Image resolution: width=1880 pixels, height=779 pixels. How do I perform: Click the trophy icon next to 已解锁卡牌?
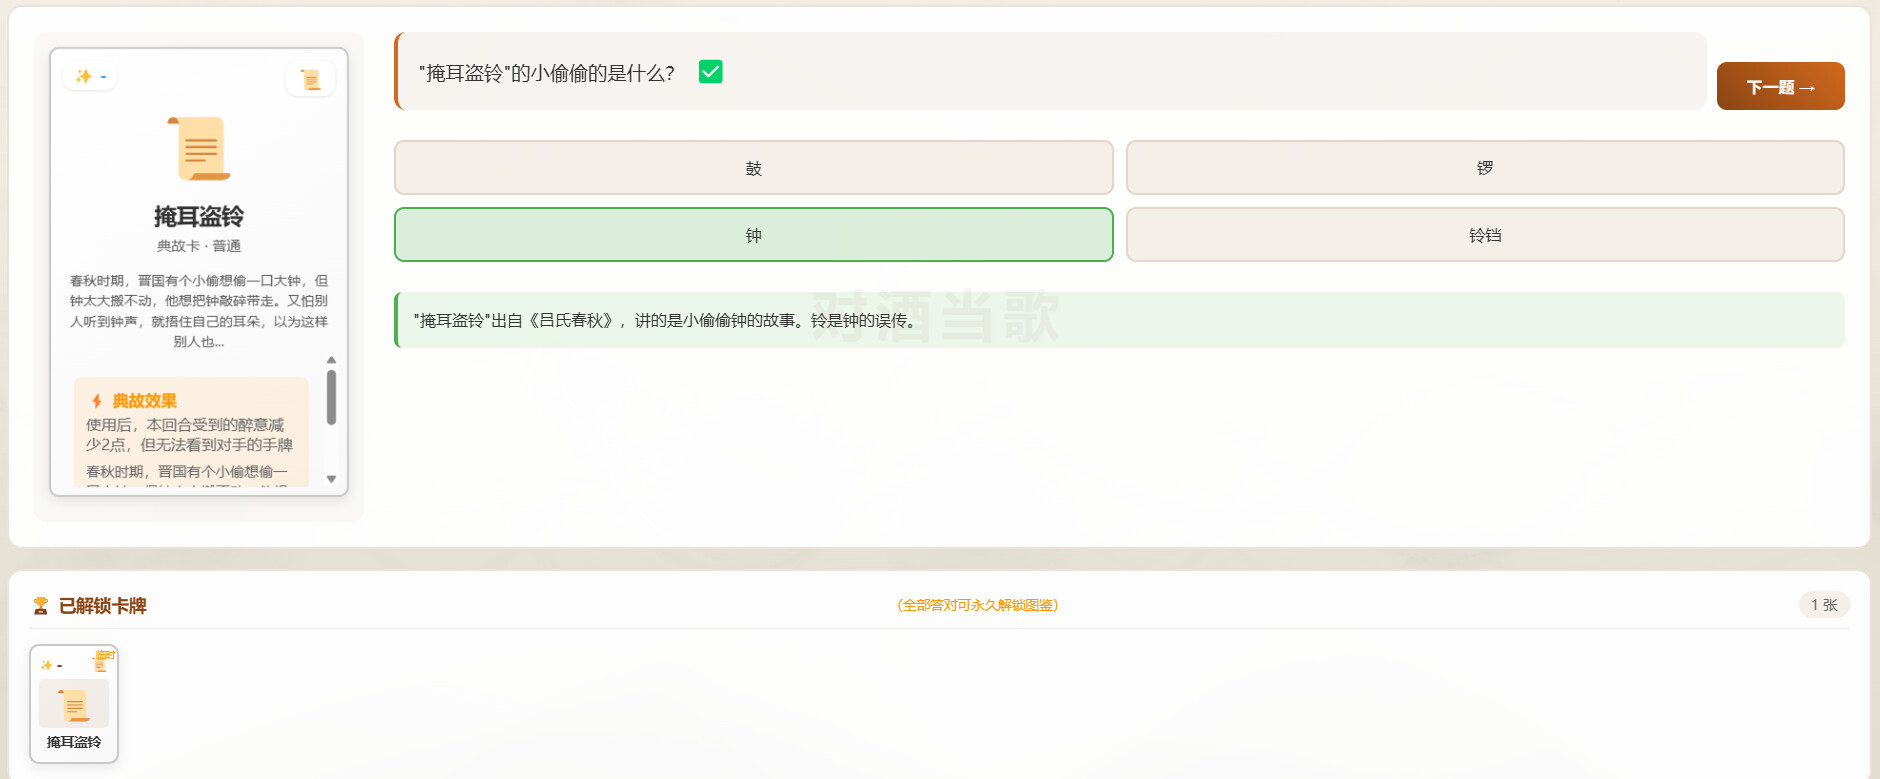click(41, 606)
